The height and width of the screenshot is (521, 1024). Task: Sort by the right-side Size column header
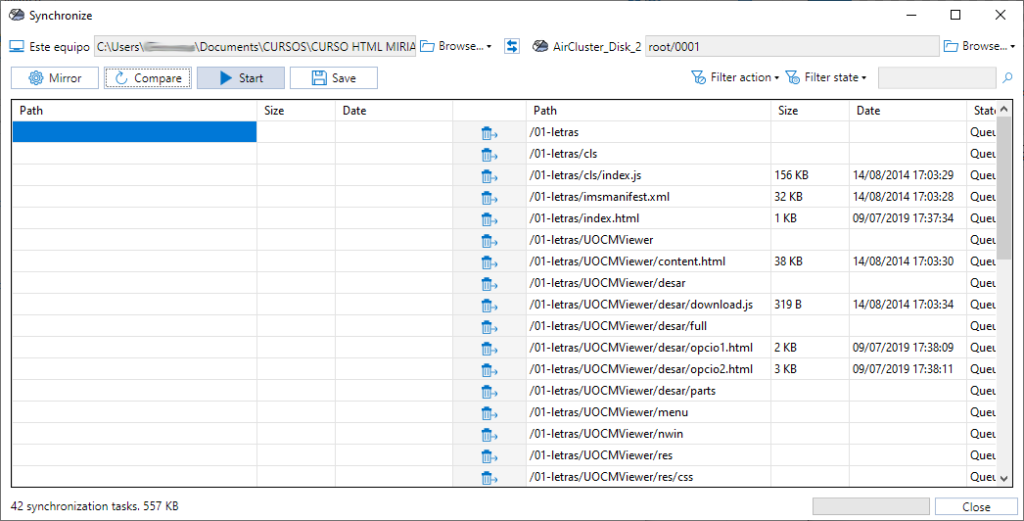coord(810,110)
